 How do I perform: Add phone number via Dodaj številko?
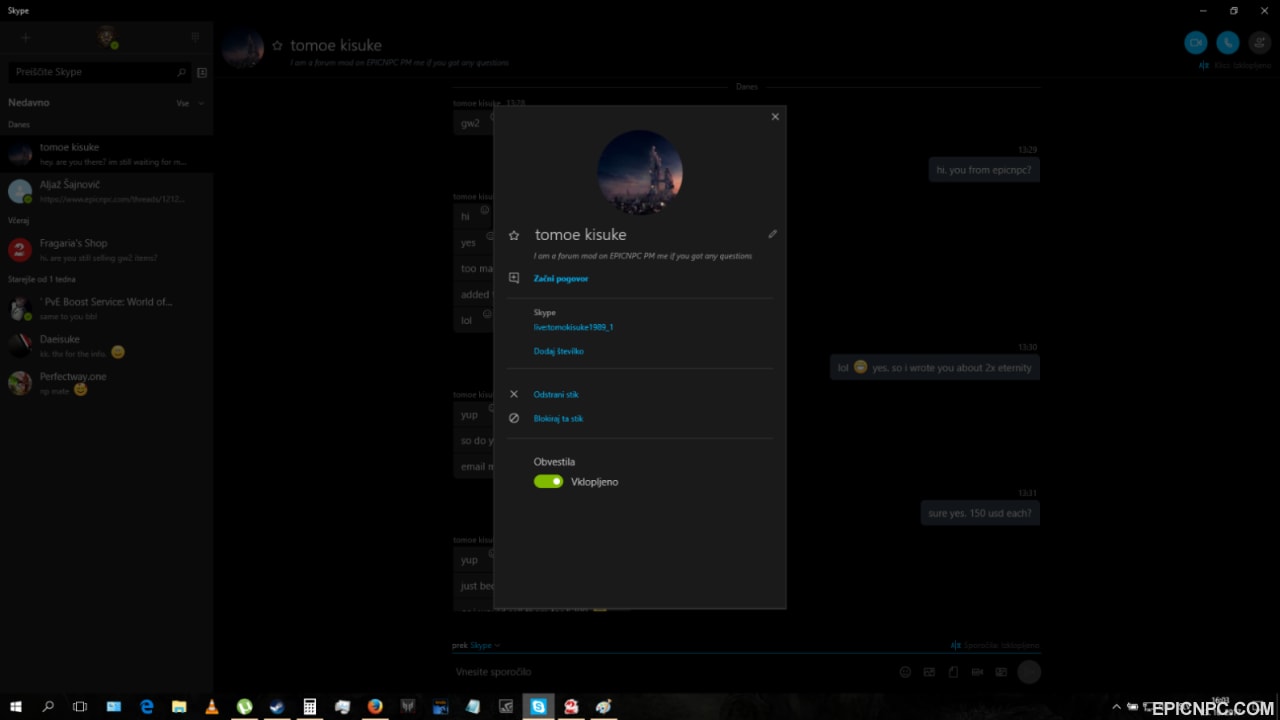point(558,351)
